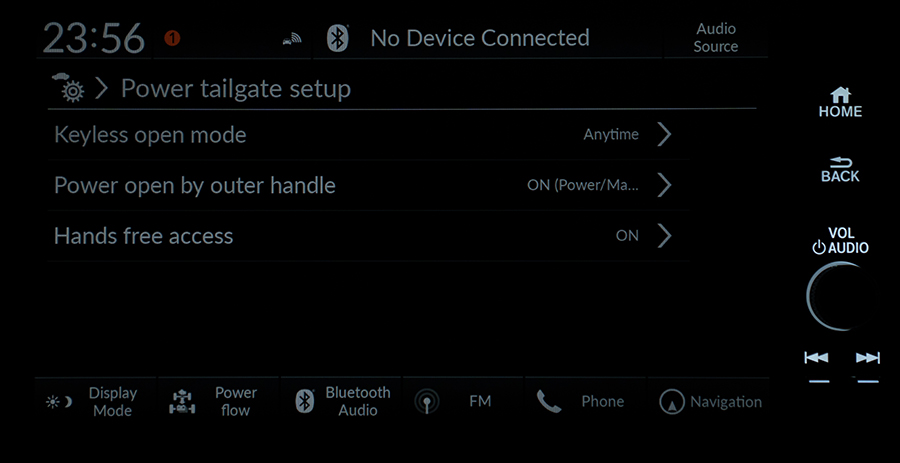This screenshot has width=900, height=463.
Task: Open the Phone shortcut
Action: click(x=585, y=402)
